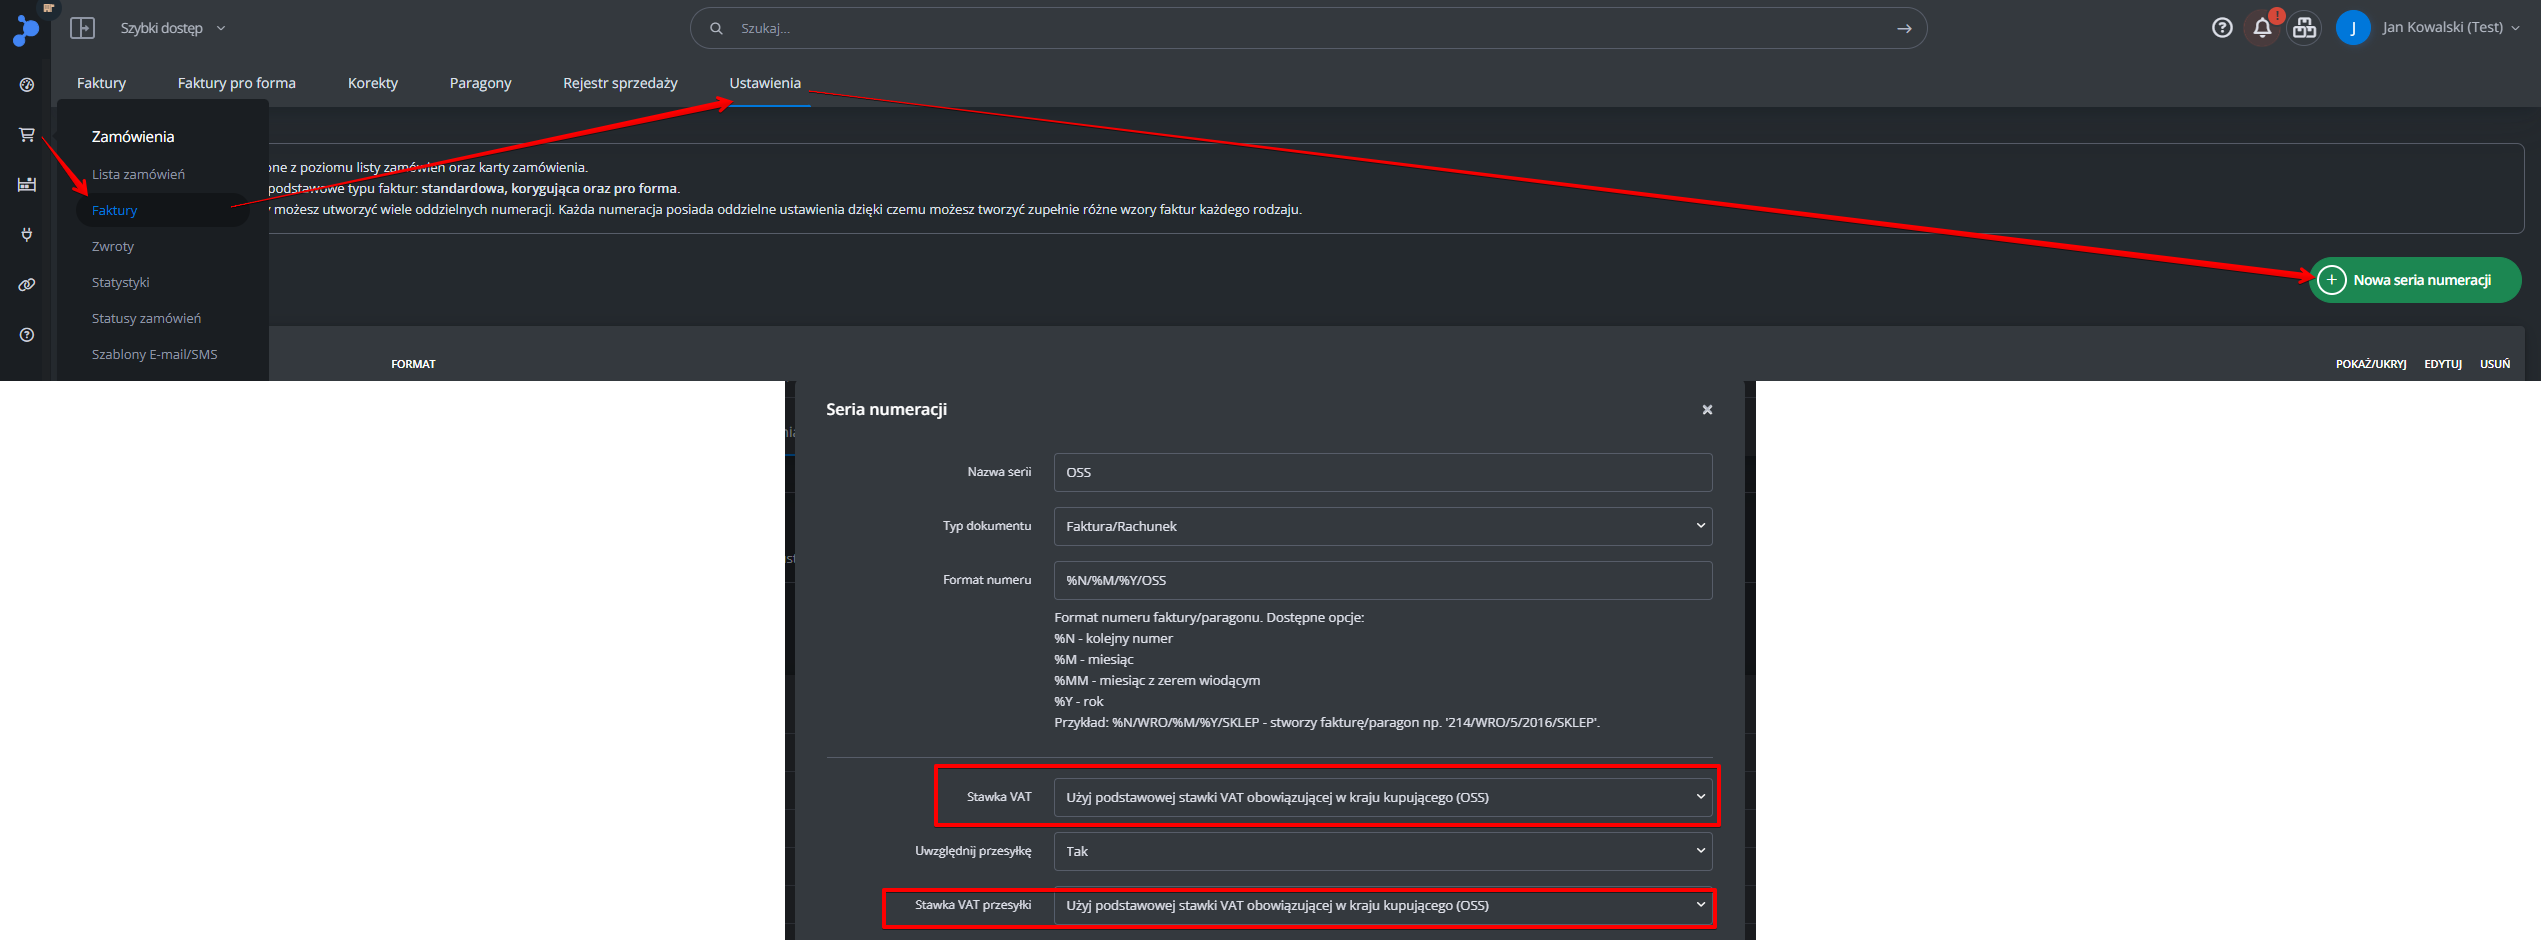Screen dimensions: 2541x940
Task: Toggle the sidebar panel collapse icon
Action: [82, 28]
